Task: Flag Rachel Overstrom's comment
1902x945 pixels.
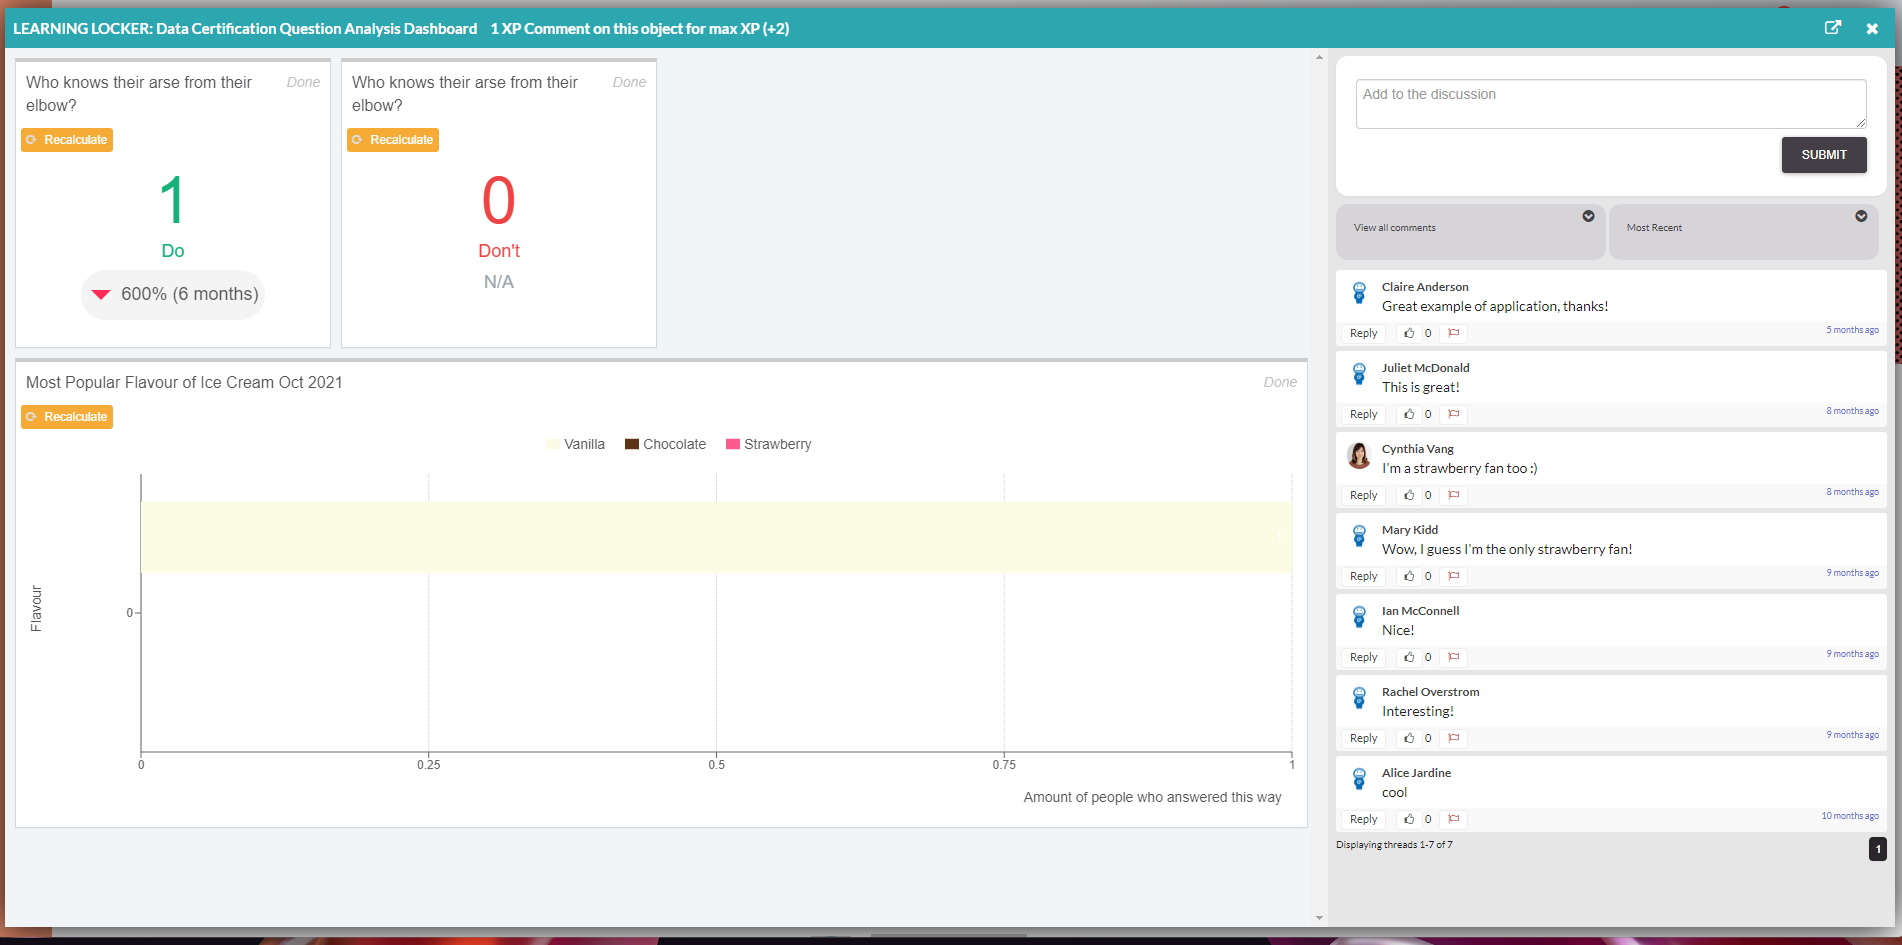Action: click(1454, 737)
